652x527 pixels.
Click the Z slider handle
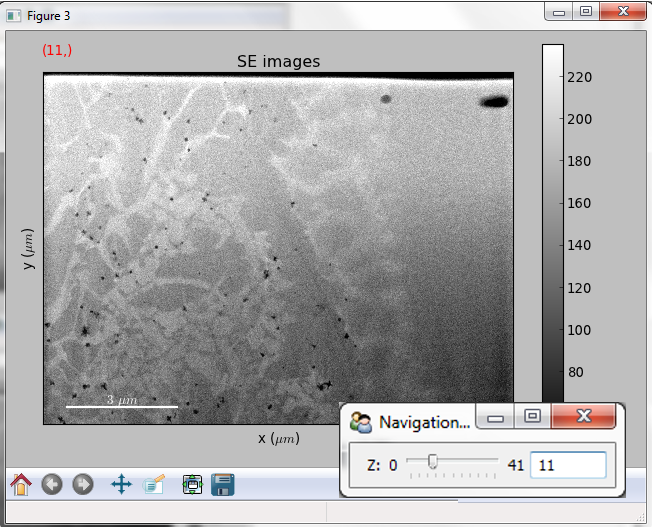coord(432,462)
